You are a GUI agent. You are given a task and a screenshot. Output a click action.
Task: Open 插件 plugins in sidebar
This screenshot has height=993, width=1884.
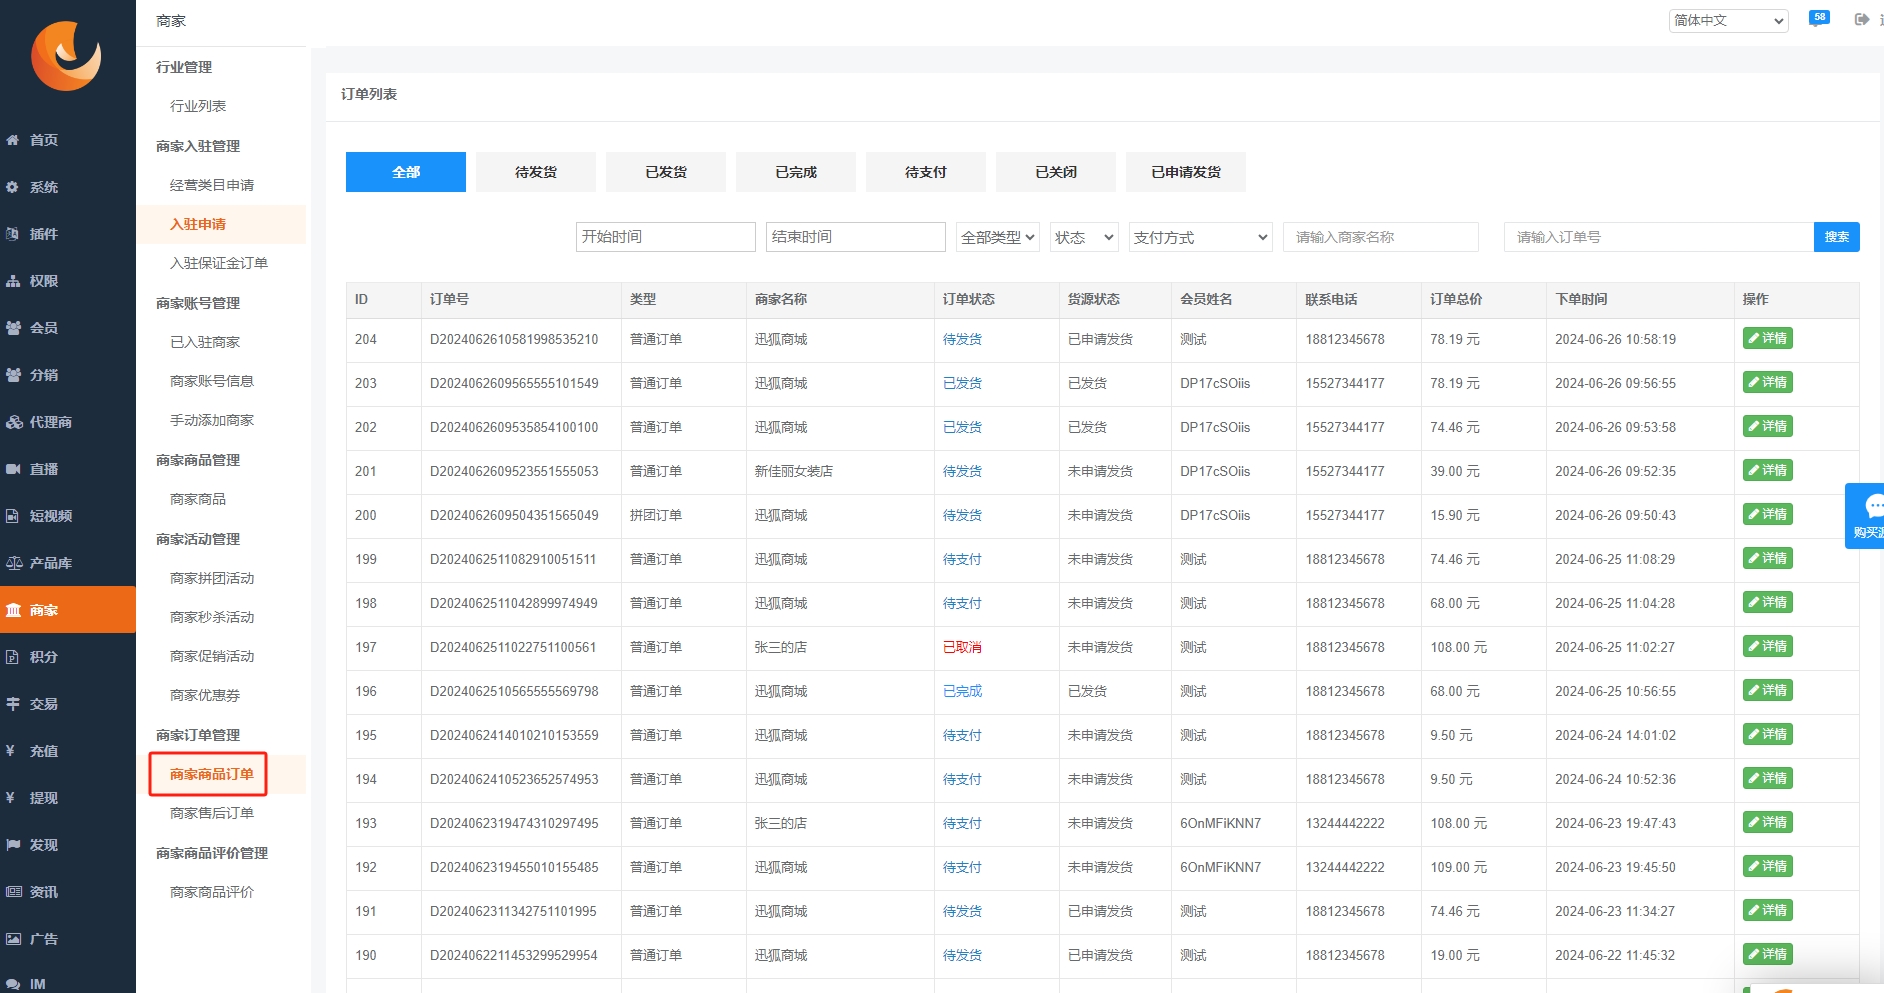pos(68,234)
